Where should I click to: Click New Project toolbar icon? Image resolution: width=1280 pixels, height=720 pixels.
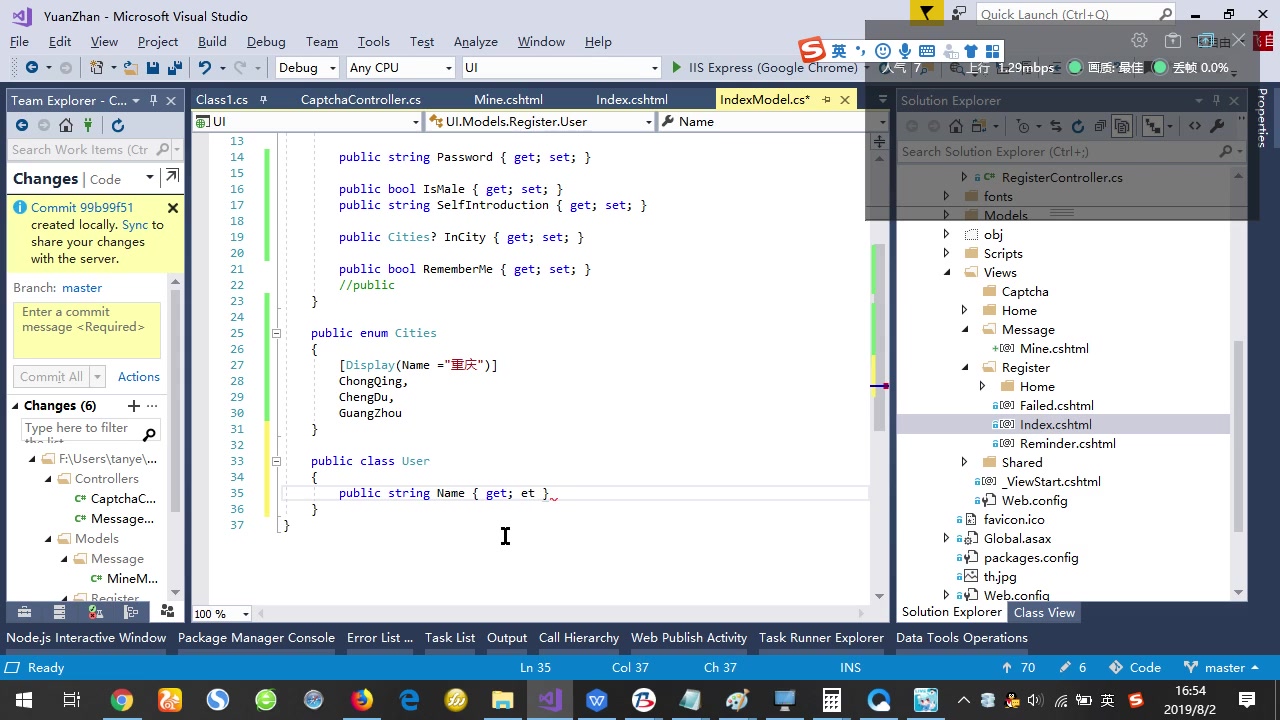tap(97, 67)
